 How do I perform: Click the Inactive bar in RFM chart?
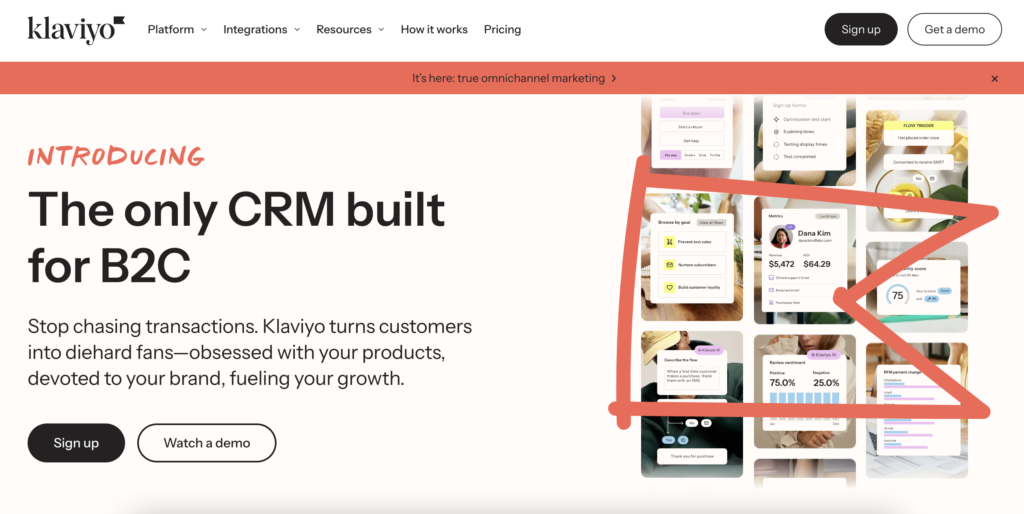coord(905,446)
